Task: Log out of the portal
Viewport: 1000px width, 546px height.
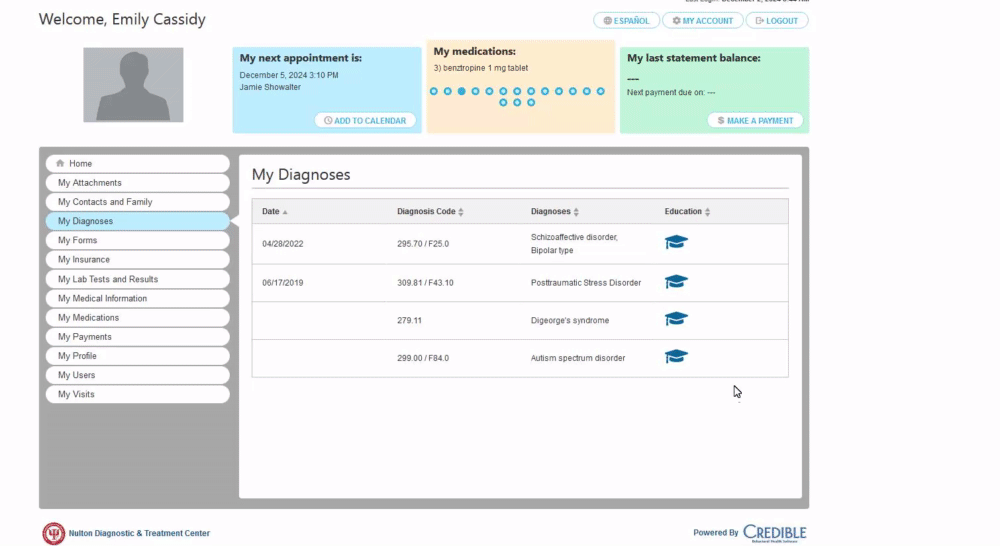Action: [777, 20]
